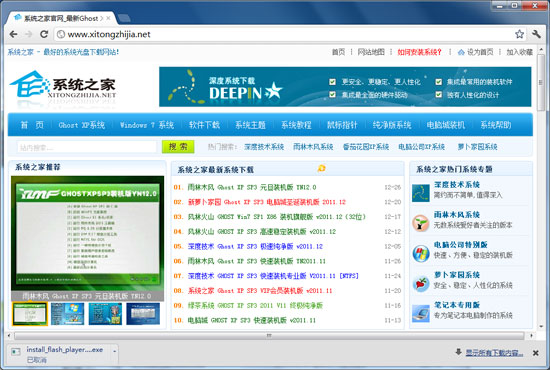Bookmark this page with the star icon

(519, 34)
